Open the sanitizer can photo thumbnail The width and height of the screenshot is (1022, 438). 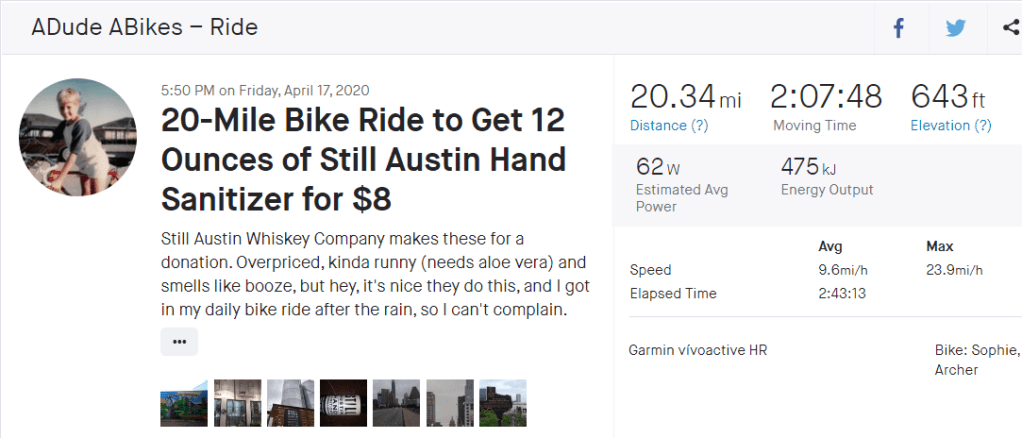[x=343, y=403]
